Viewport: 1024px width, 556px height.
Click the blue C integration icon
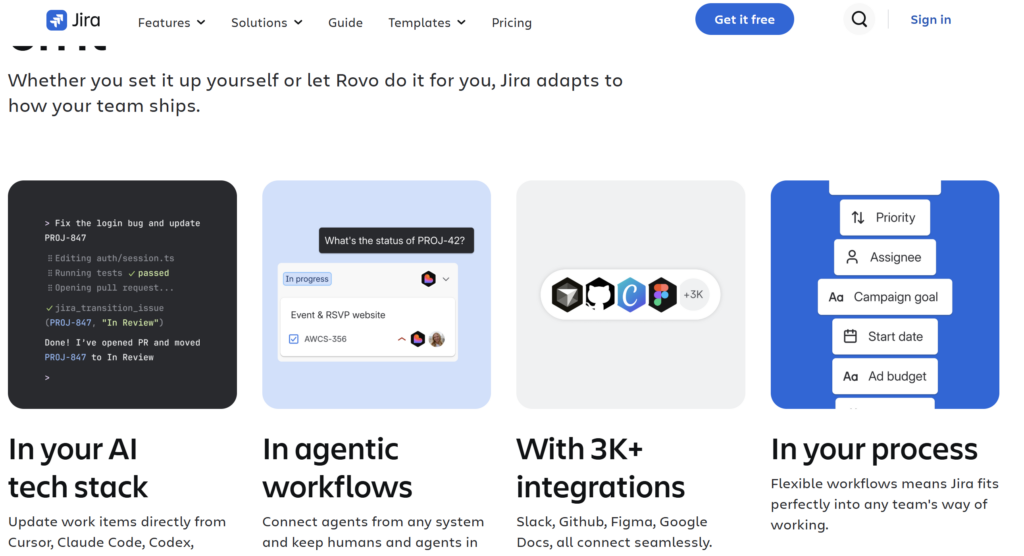tap(630, 295)
